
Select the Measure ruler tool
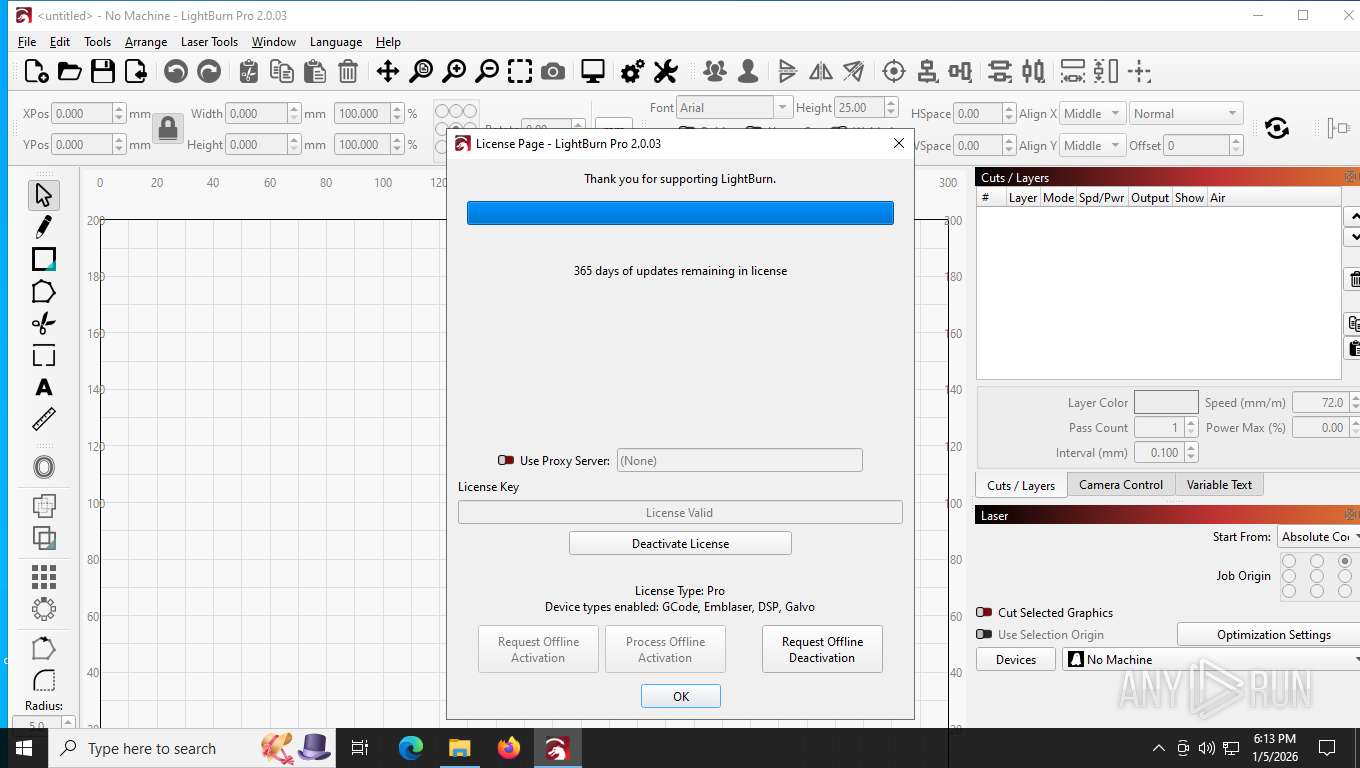point(43,419)
